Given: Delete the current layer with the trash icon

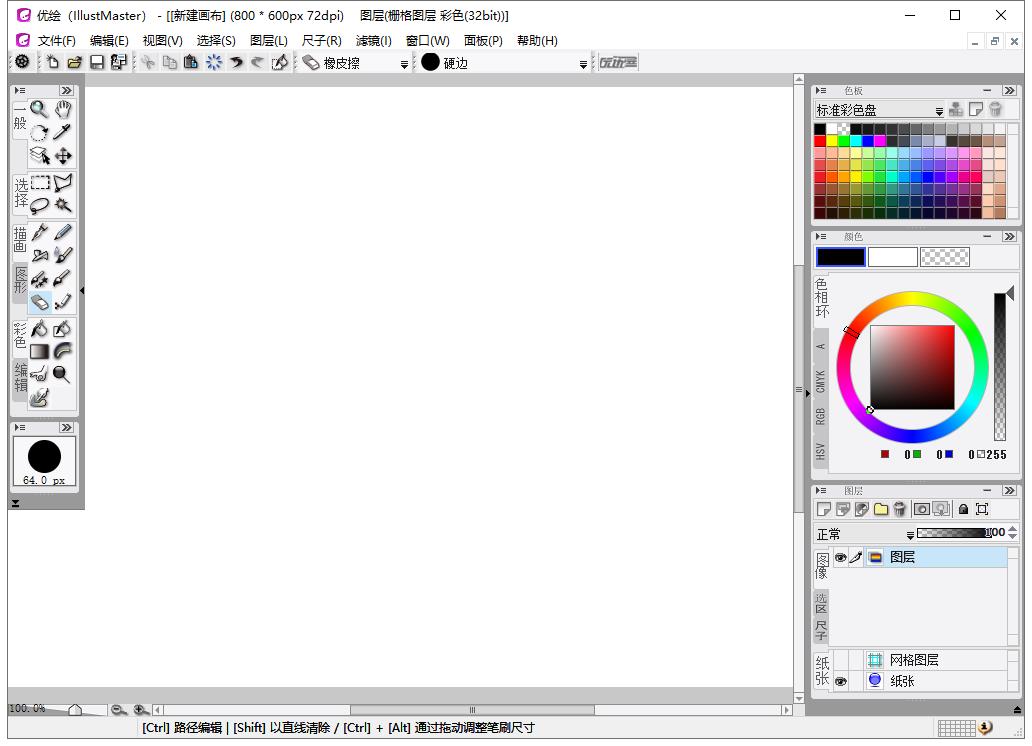Looking at the screenshot, I should pos(899,509).
